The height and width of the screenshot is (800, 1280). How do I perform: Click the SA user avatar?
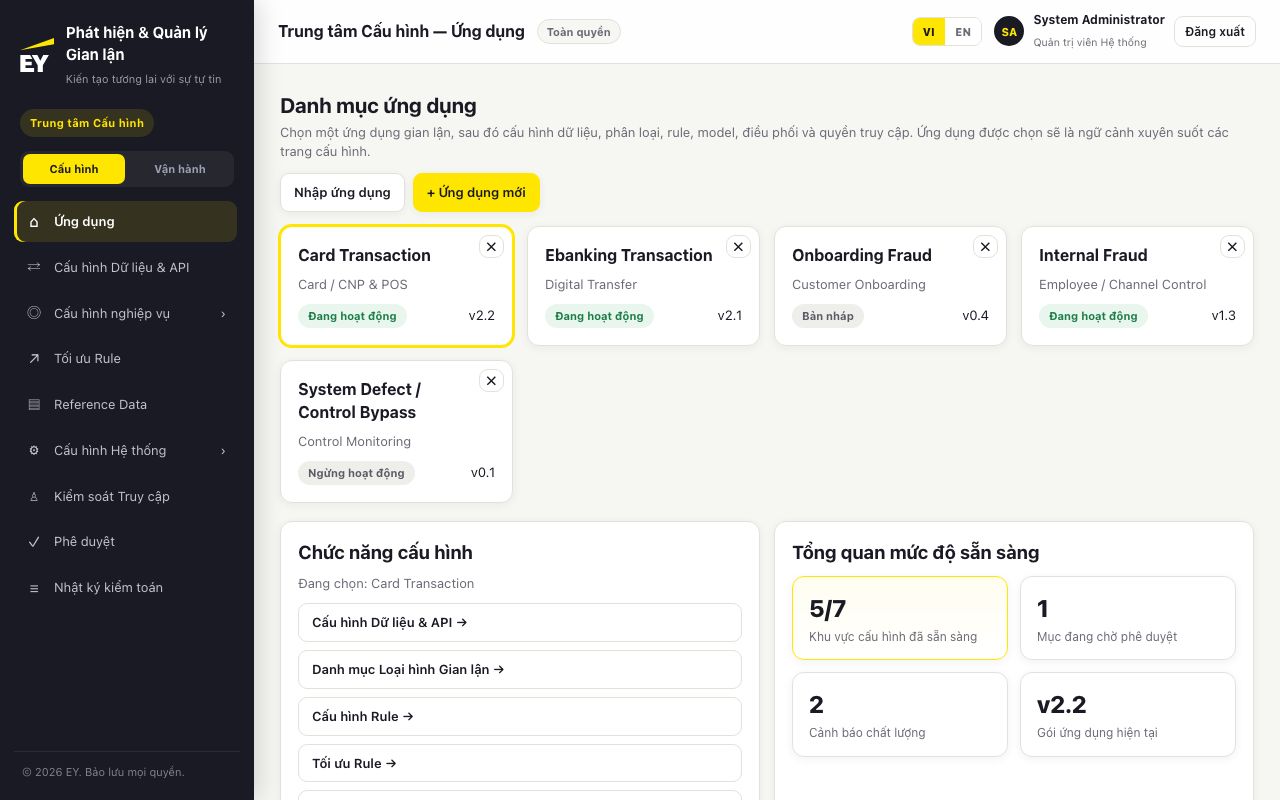(x=1009, y=32)
